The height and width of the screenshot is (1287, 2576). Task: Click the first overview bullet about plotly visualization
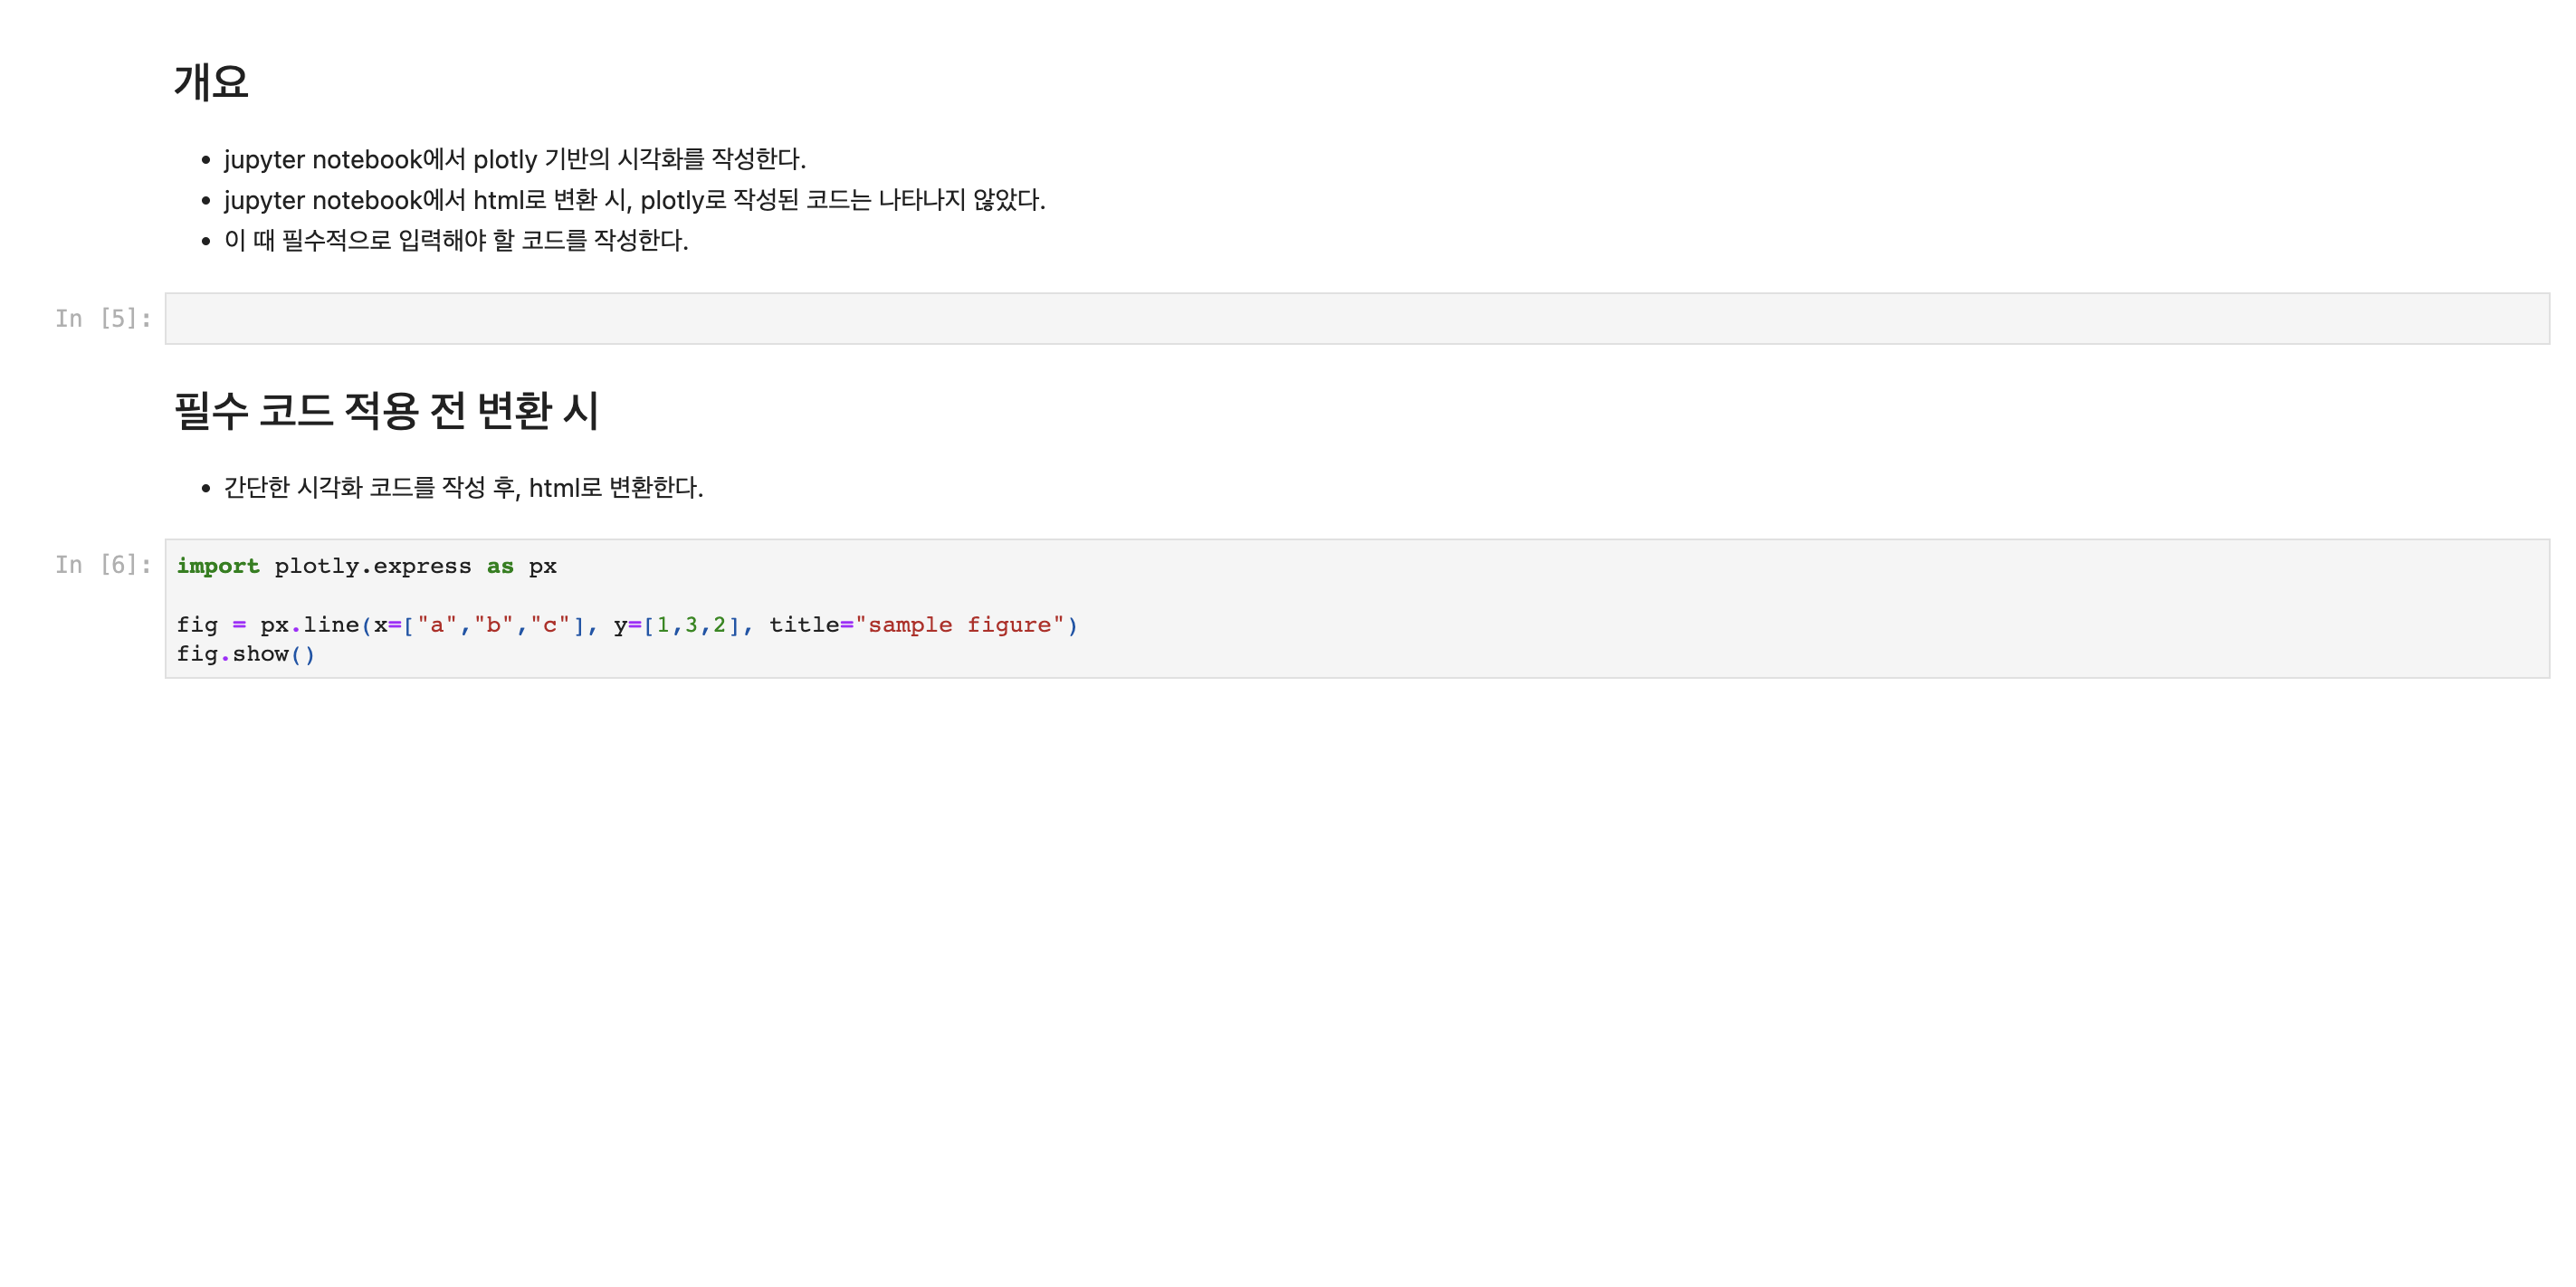tap(515, 159)
